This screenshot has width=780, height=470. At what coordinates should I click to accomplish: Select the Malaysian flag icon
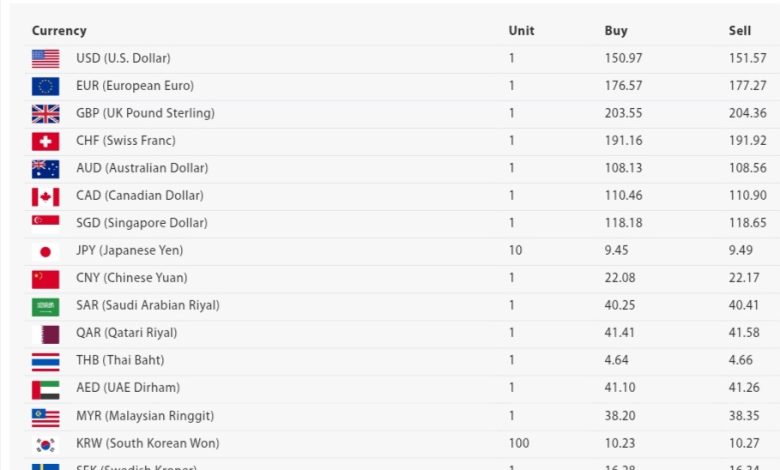pyautogui.click(x=45, y=417)
